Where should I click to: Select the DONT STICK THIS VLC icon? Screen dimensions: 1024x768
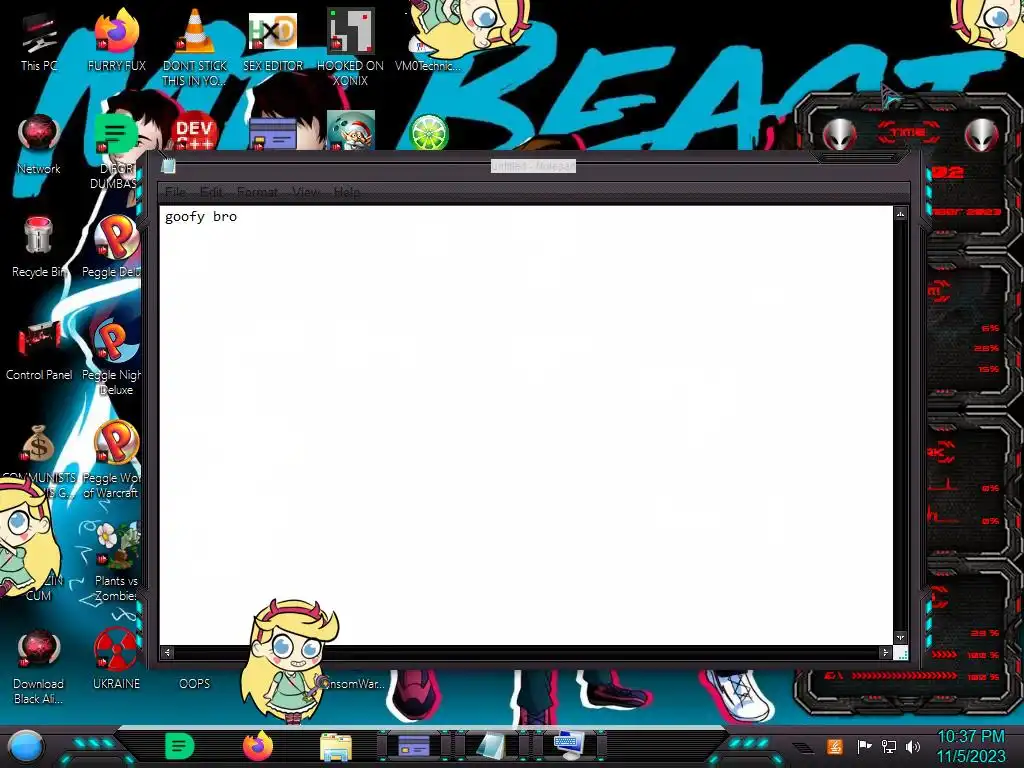pos(195,47)
